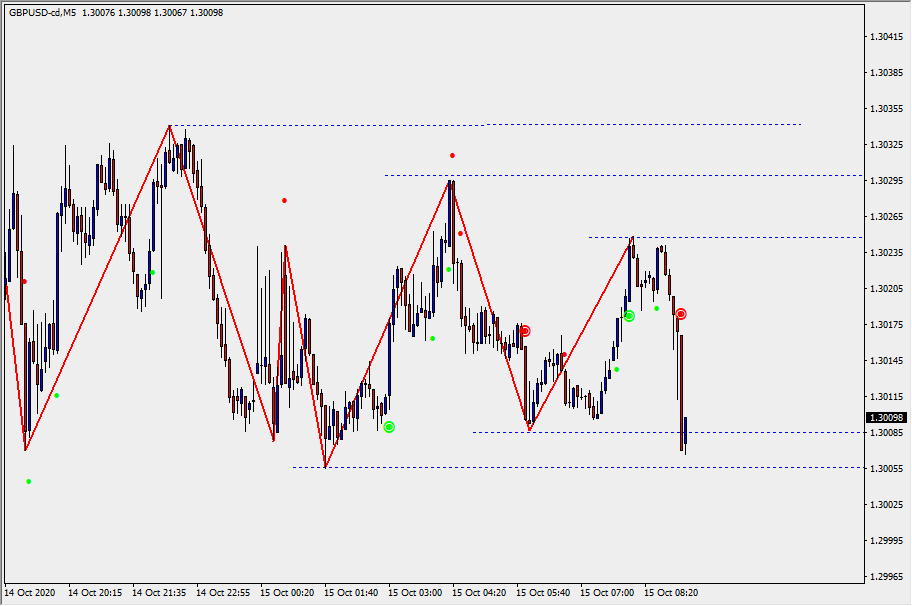Click the circled green marker near 15 Oct 07:00
The height and width of the screenshot is (606, 912).
[x=629, y=316]
